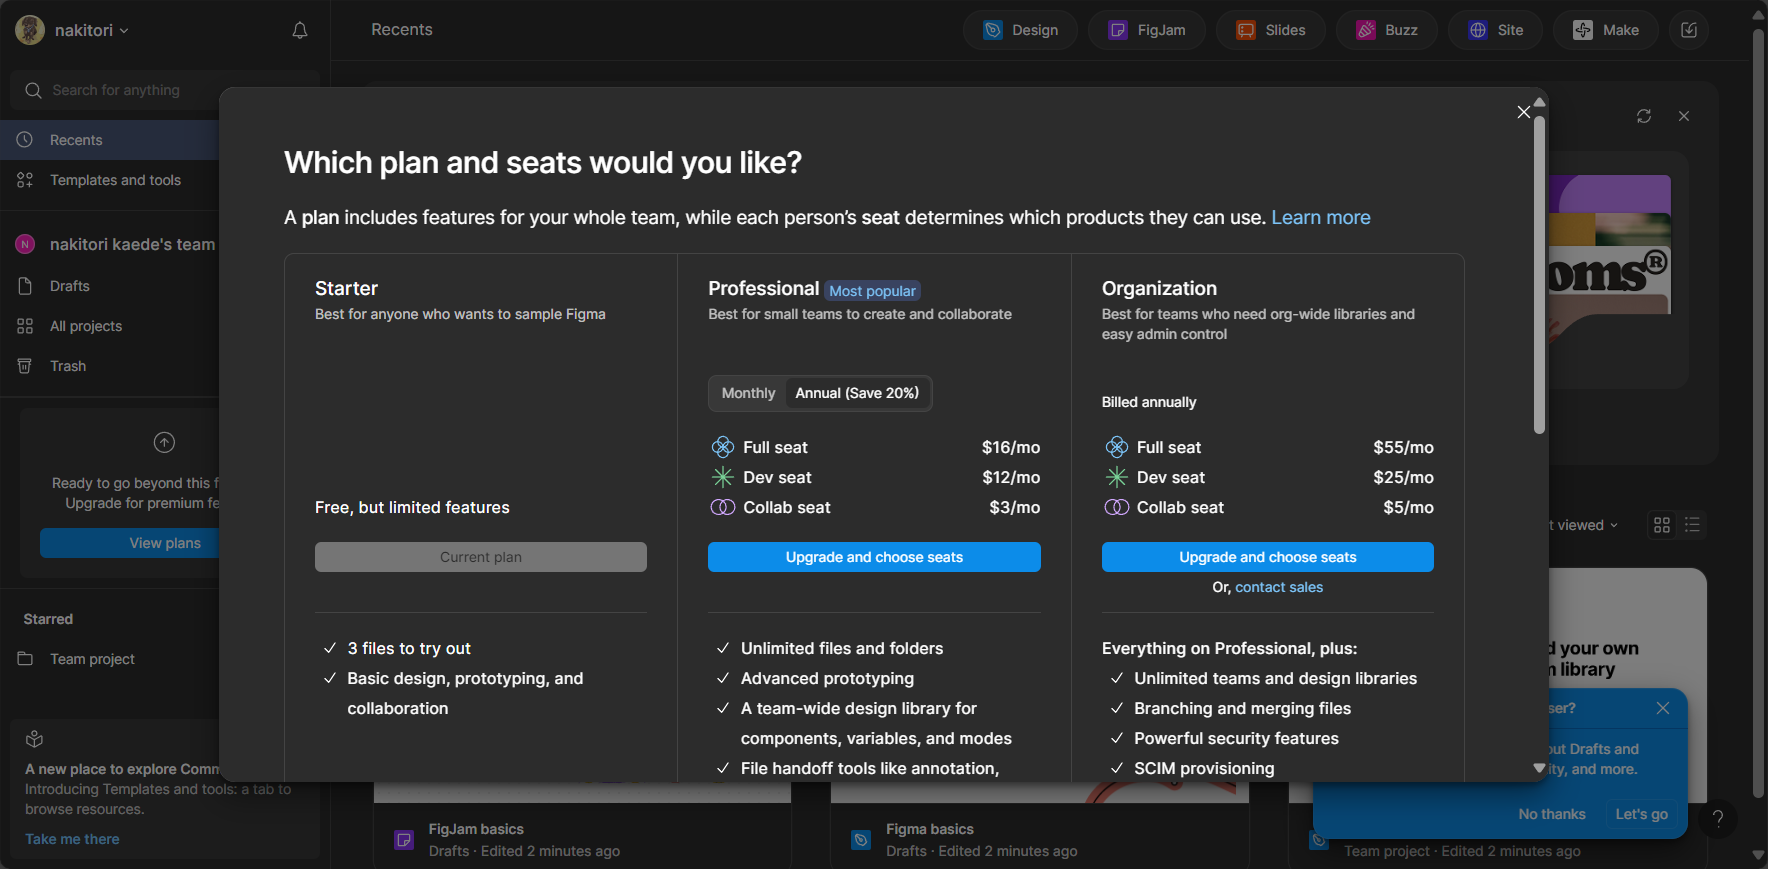Click Professional Dev seat icon

pyautogui.click(x=722, y=477)
